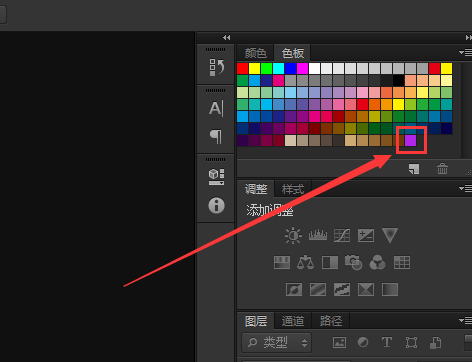Viewport: 472px width, 362px height.
Task: Toggle the pixel layer filter
Action: coord(339,342)
